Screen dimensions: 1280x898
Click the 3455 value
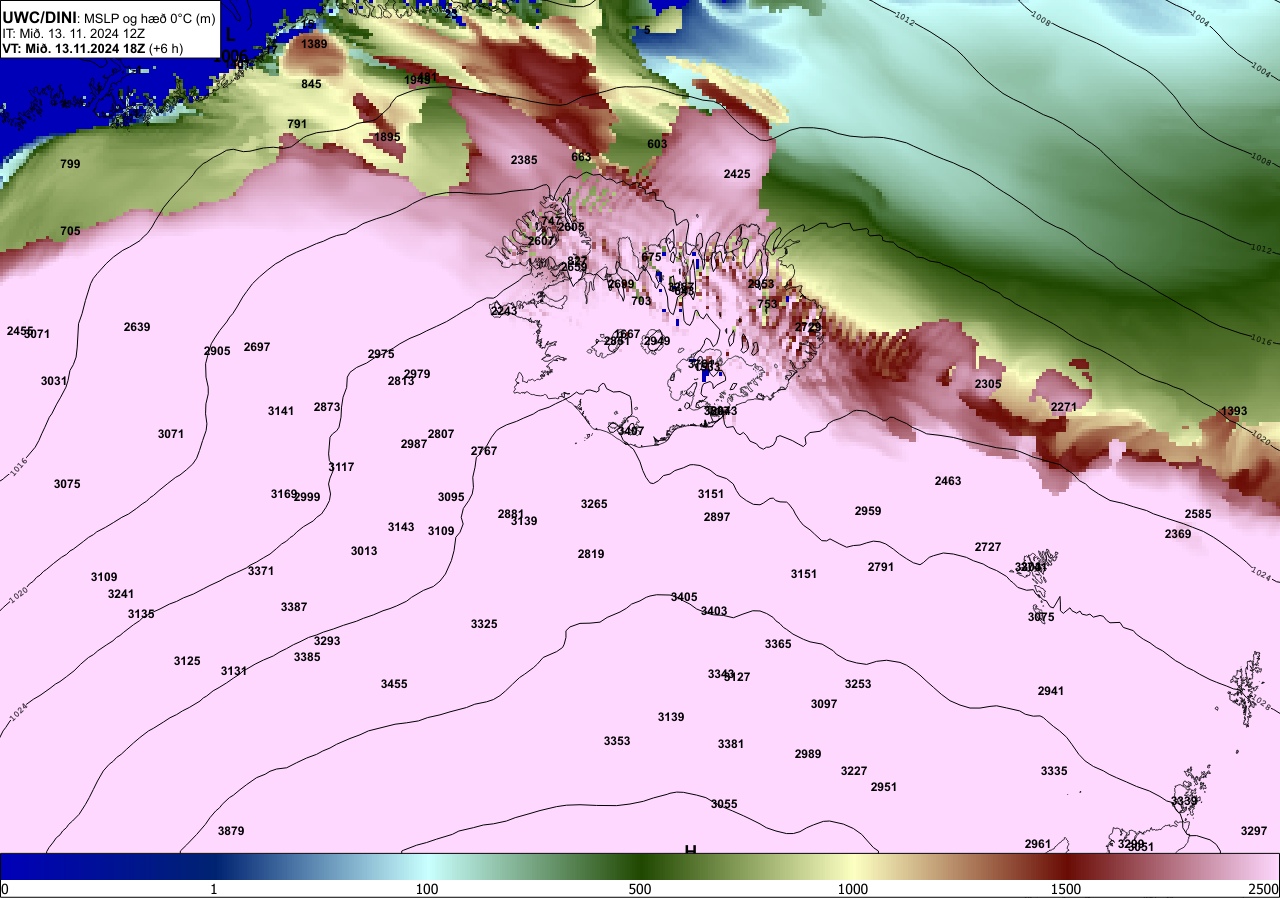click(394, 684)
